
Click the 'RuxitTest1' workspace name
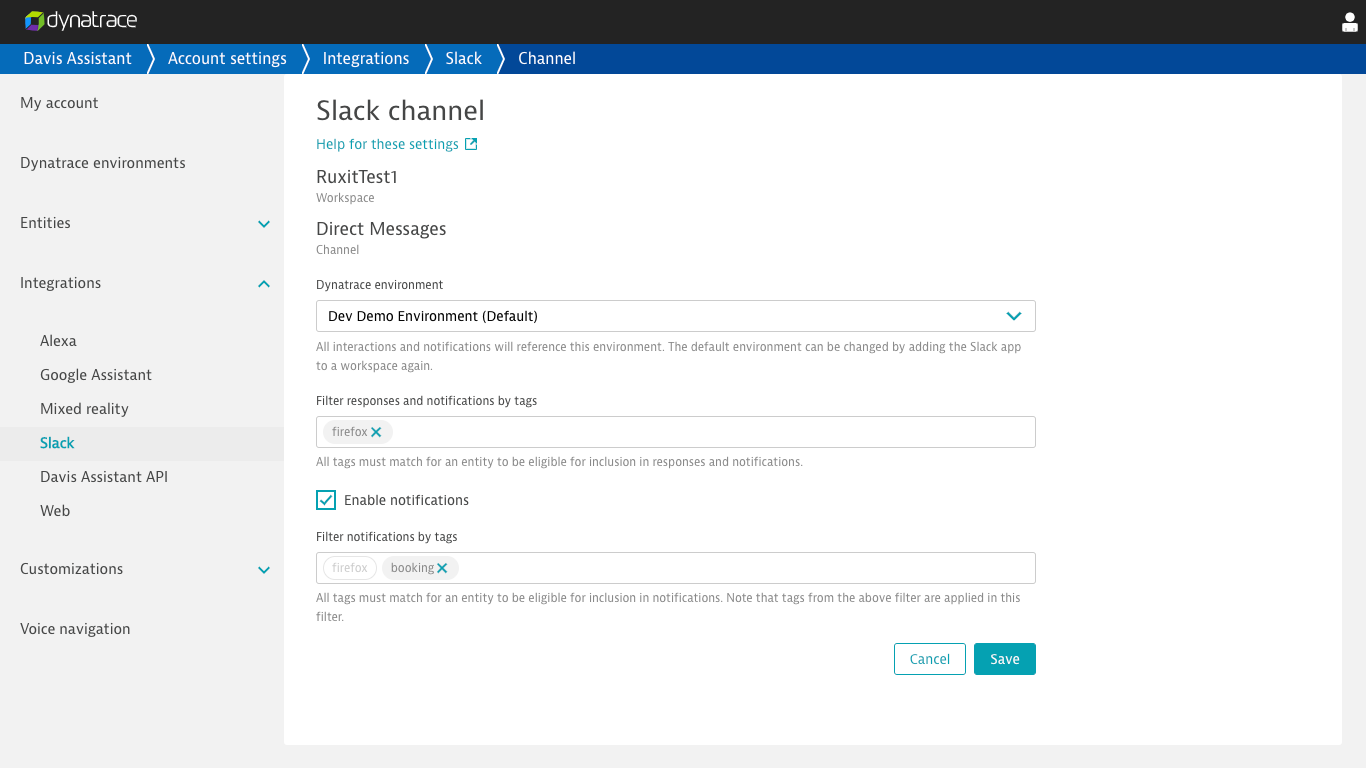[x=357, y=177]
